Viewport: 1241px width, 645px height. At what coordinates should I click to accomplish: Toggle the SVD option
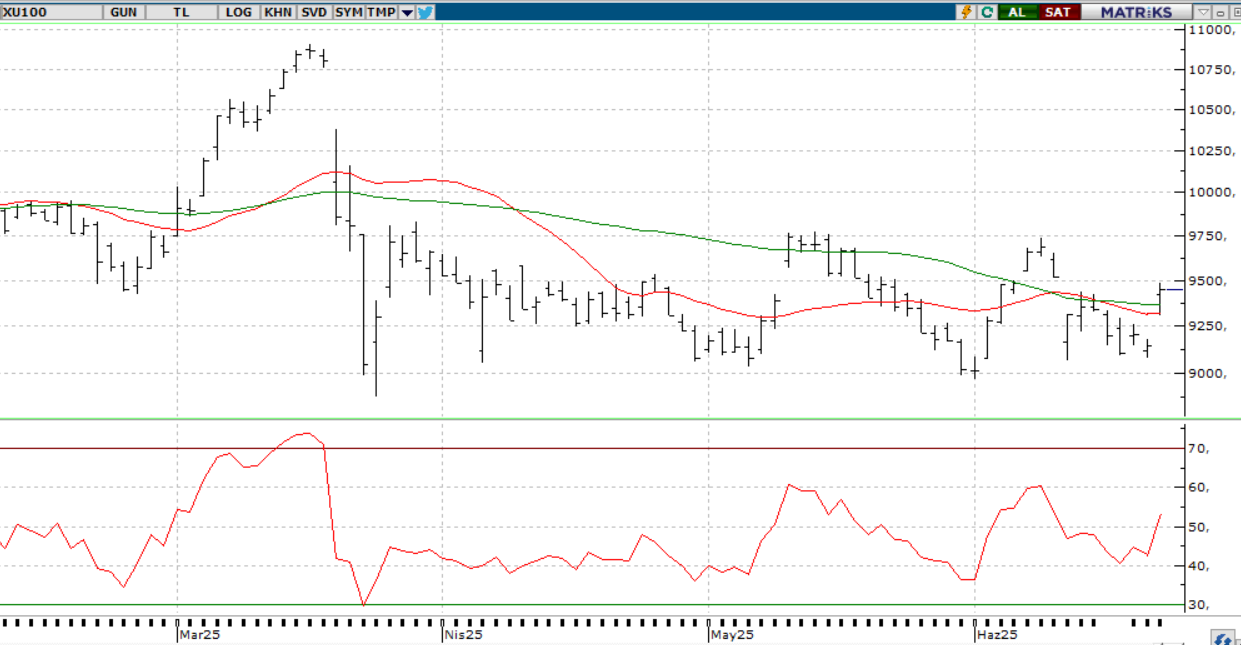click(313, 12)
